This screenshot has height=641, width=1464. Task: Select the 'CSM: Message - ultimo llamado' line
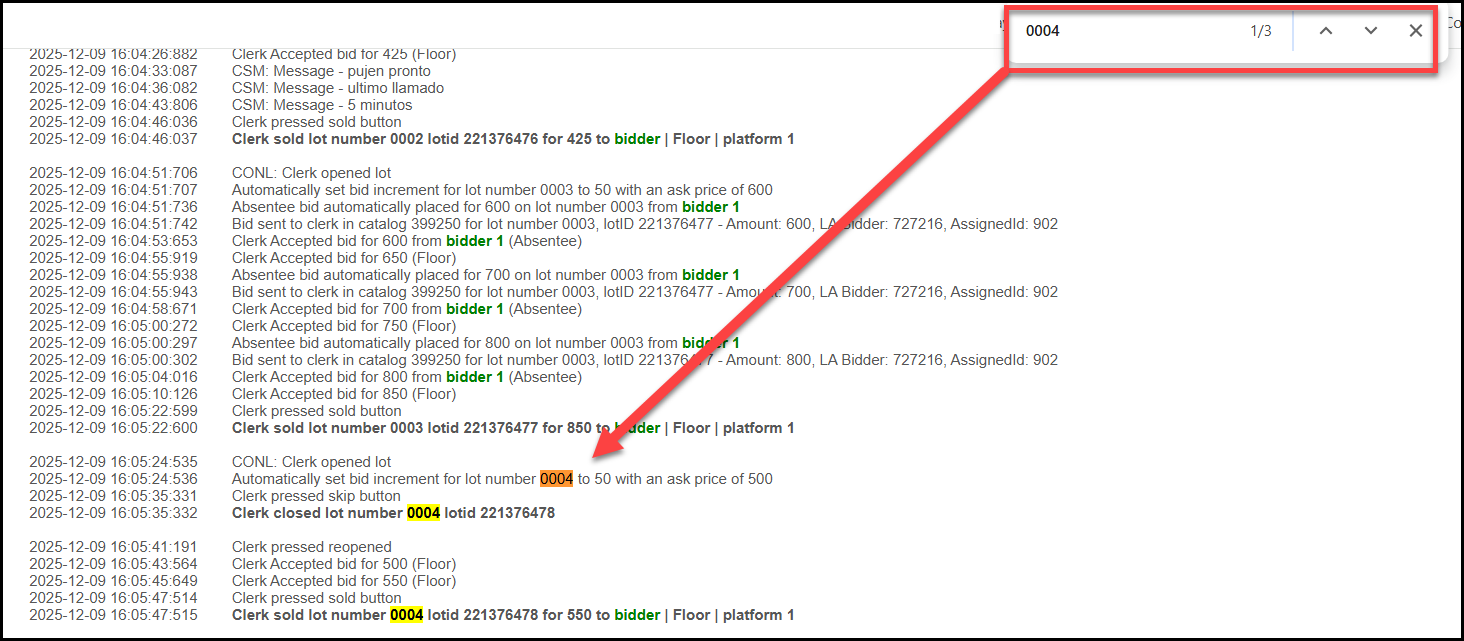point(338,88)
